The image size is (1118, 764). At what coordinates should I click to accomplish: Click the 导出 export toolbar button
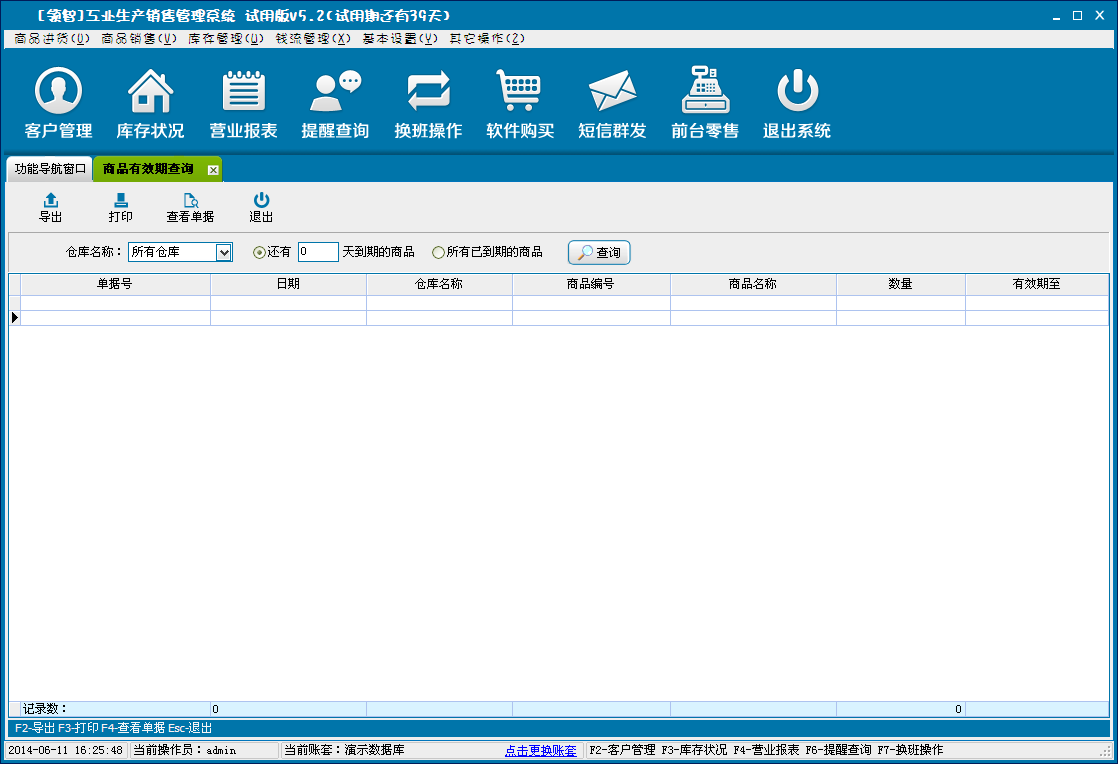[50, 208]
